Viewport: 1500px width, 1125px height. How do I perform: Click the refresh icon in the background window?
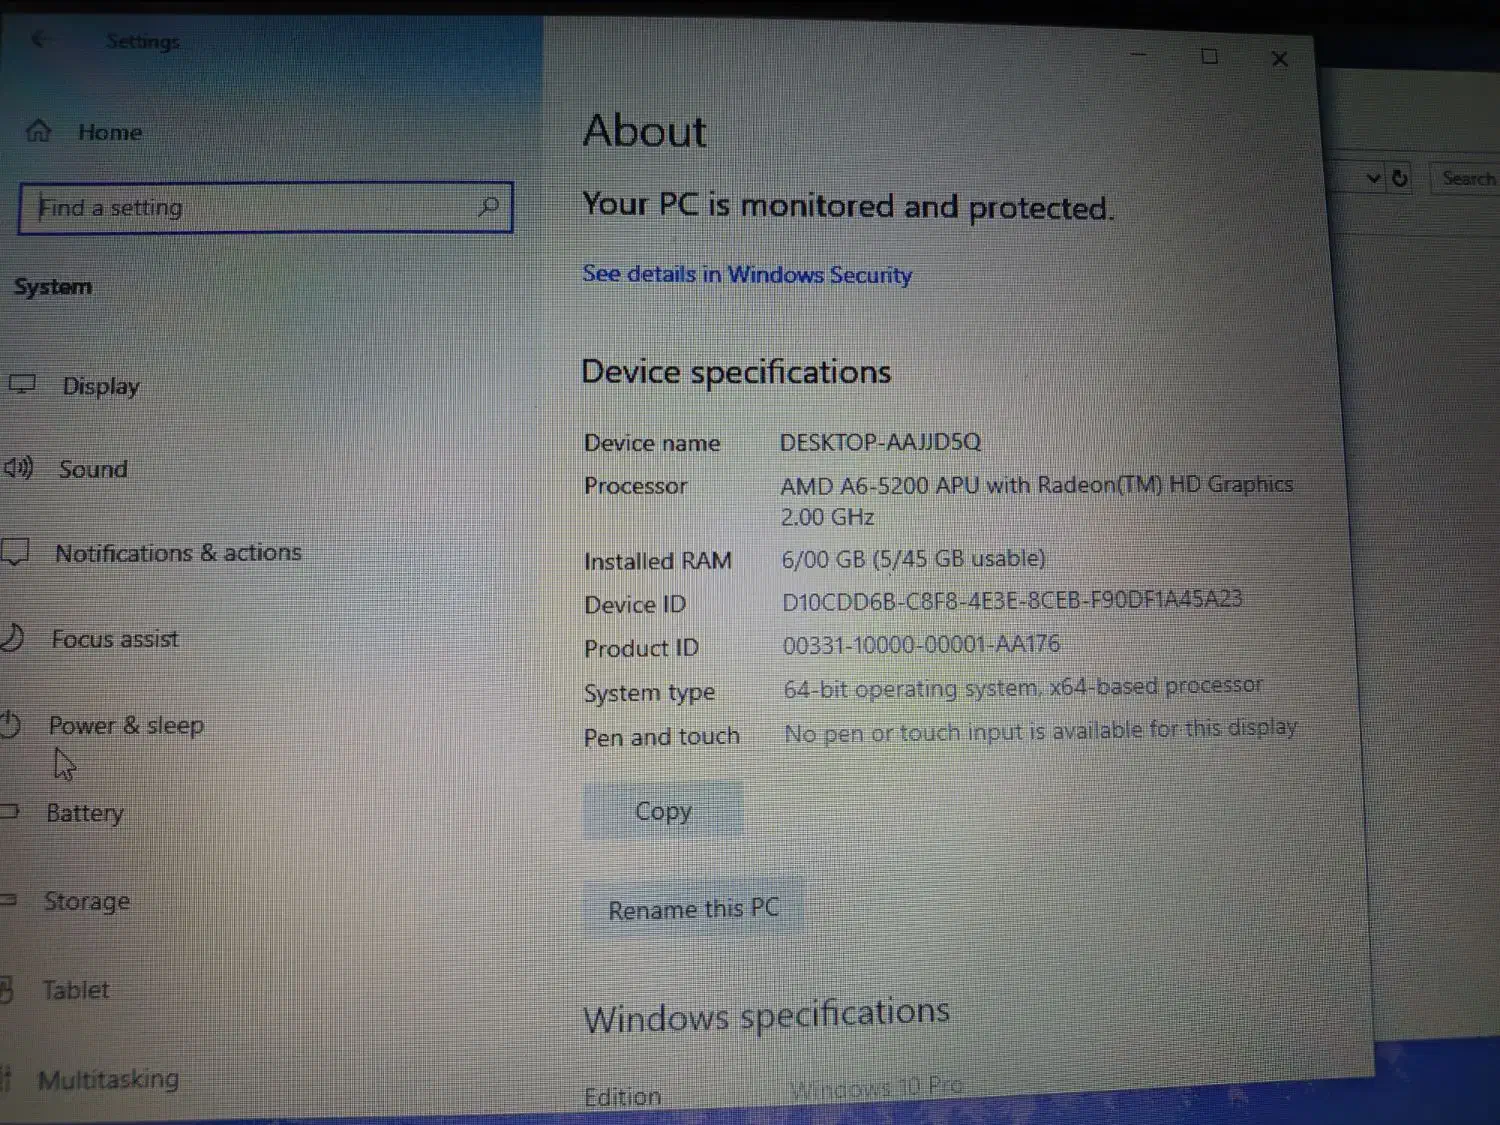(x=1399, y=178)
